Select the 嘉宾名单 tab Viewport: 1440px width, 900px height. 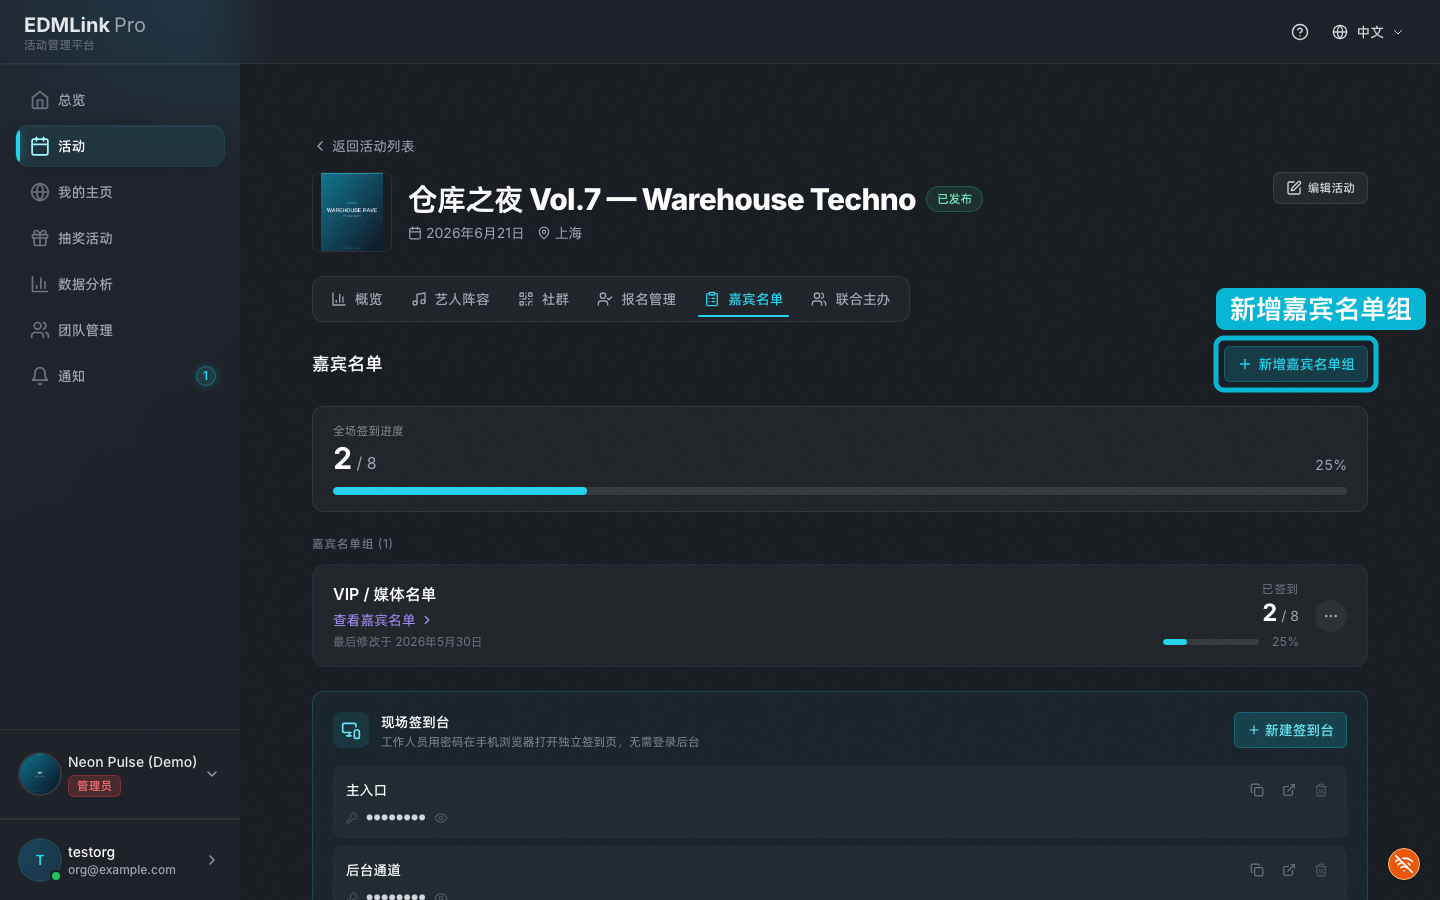pos(744,299)
